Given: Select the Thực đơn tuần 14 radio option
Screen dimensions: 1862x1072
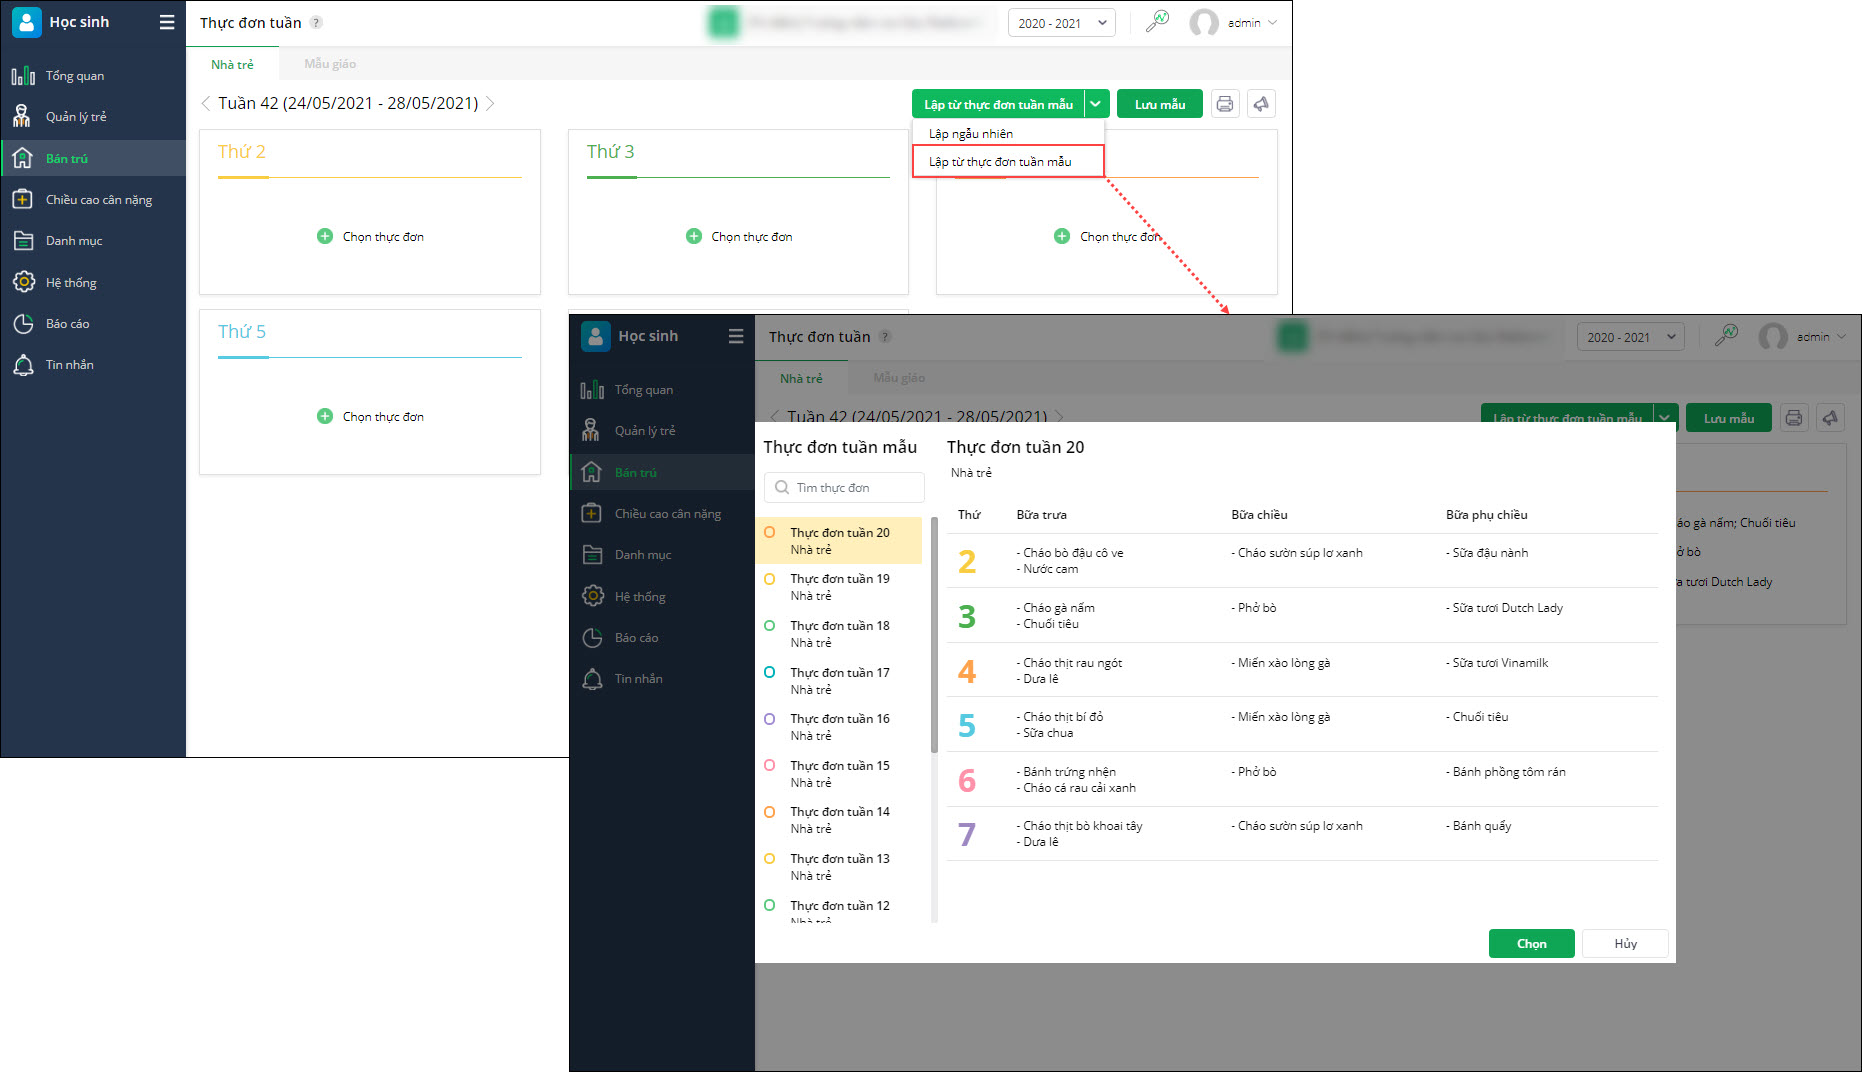Looking at the screenshot, I should pyautogui.click(x=770, y=812).
